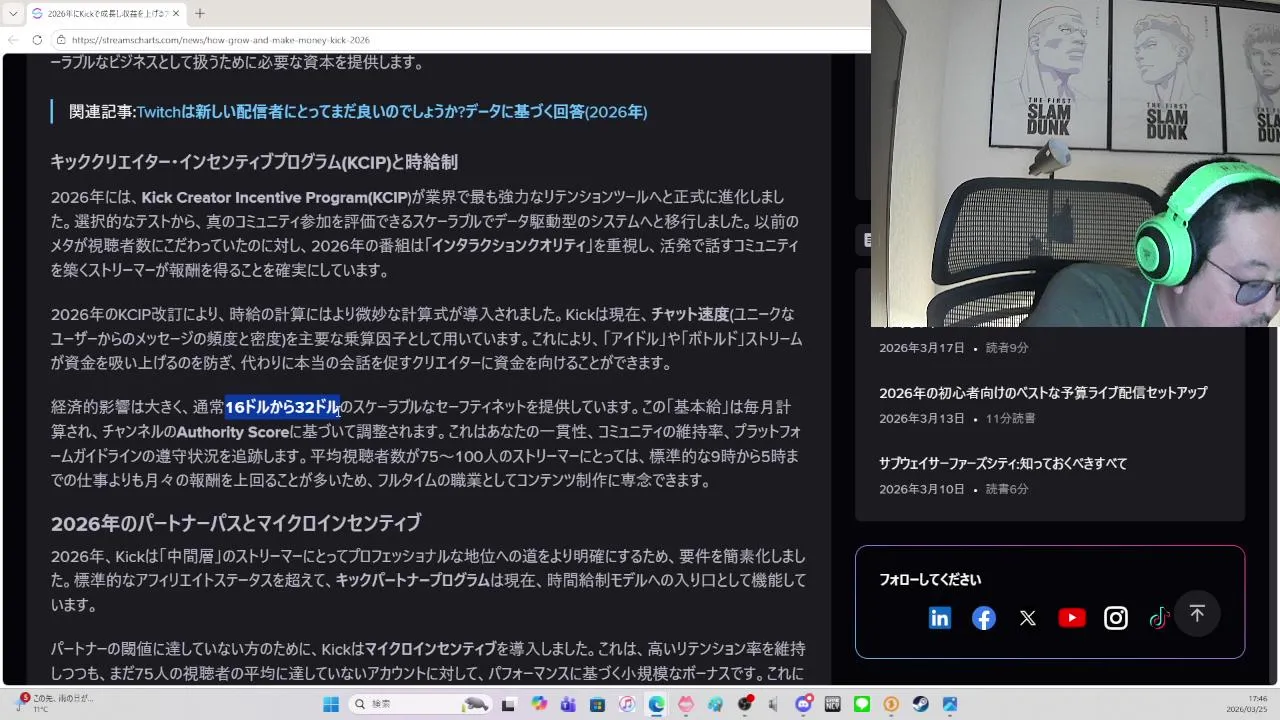The image size is (1280, 720).
Task: View site information lock icon in address bar
Action: click(61, 40)
